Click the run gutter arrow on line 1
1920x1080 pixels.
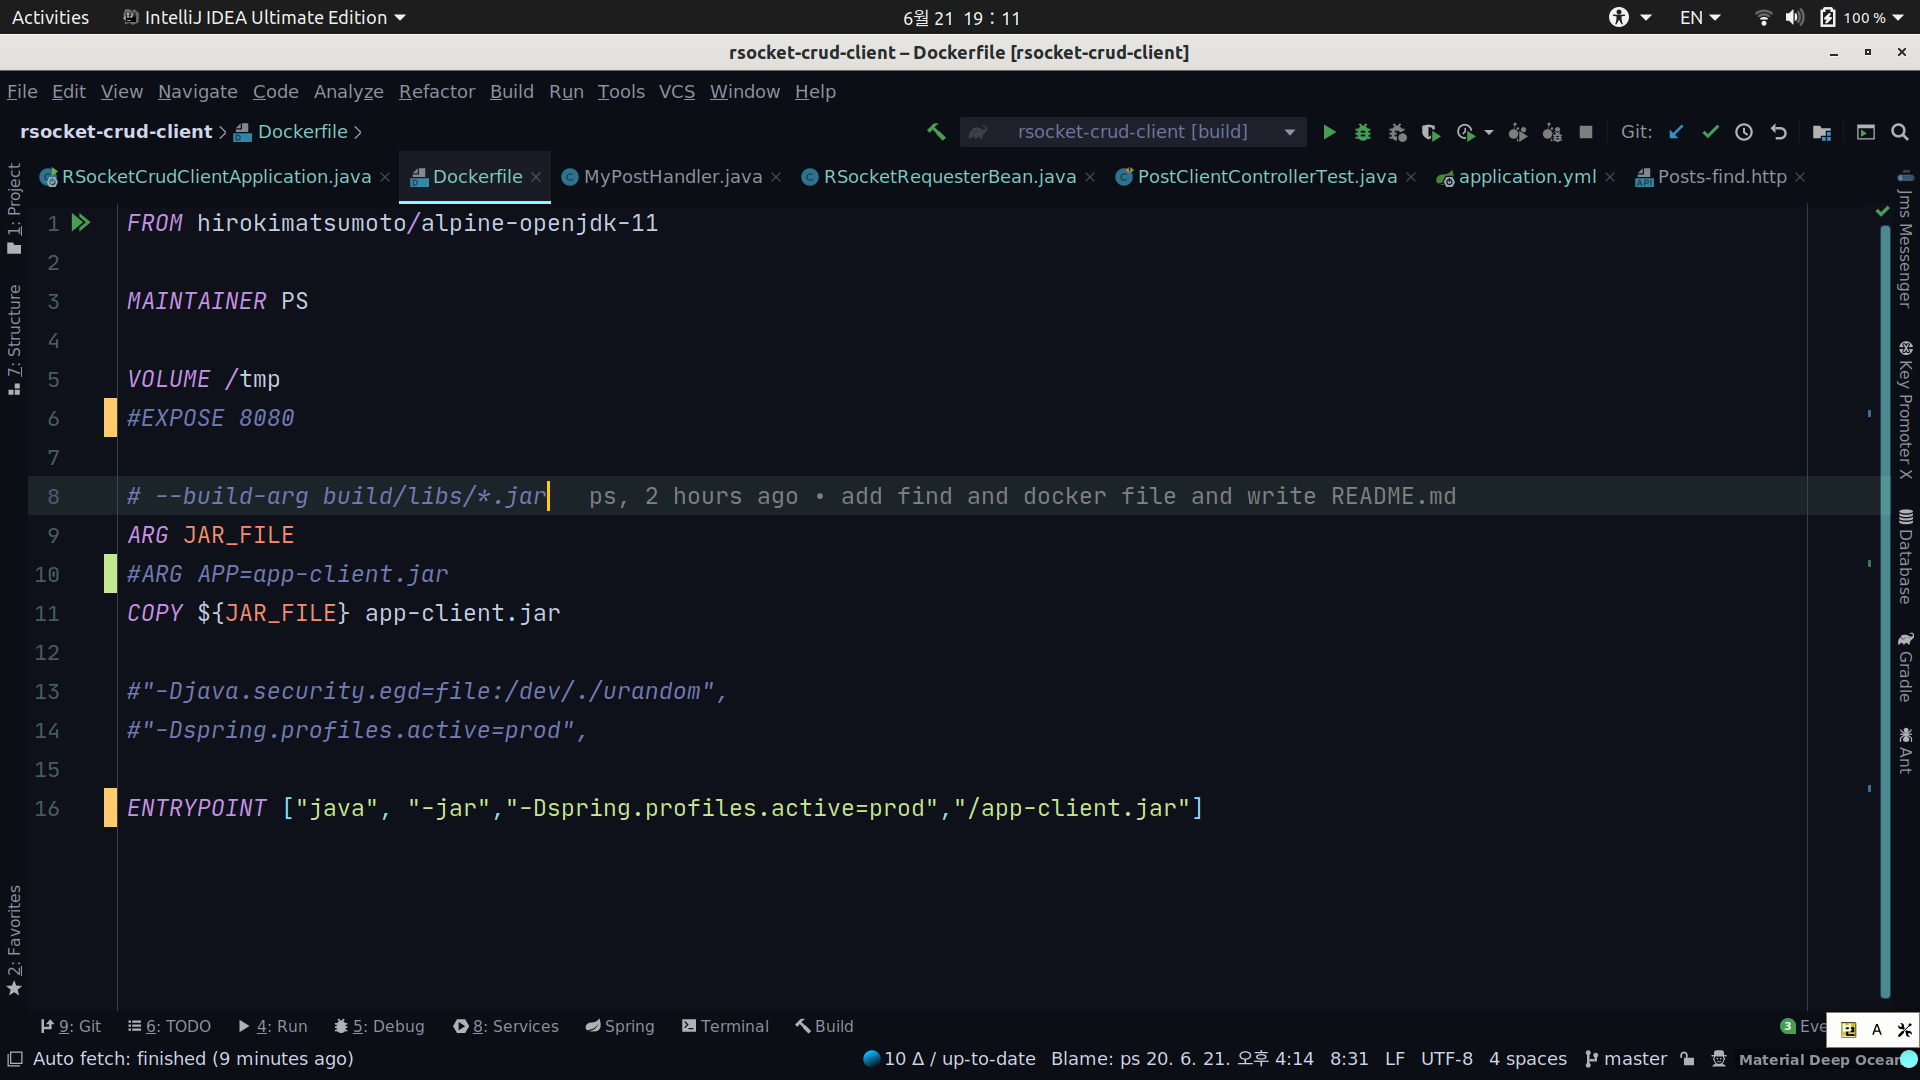tap(81, 223)
